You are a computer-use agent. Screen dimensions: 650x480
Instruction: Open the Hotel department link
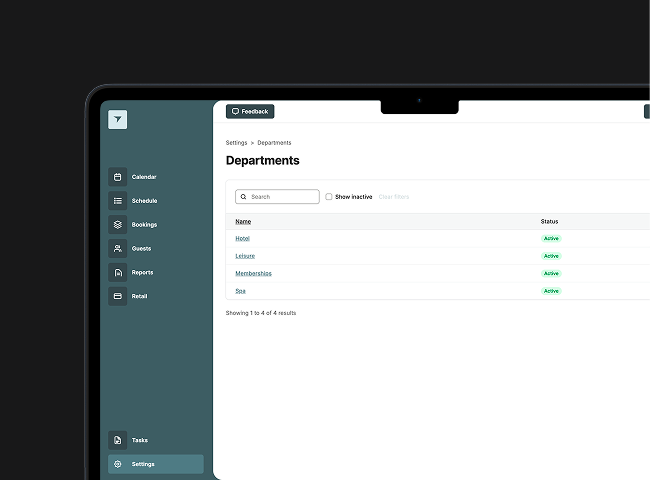243,238
